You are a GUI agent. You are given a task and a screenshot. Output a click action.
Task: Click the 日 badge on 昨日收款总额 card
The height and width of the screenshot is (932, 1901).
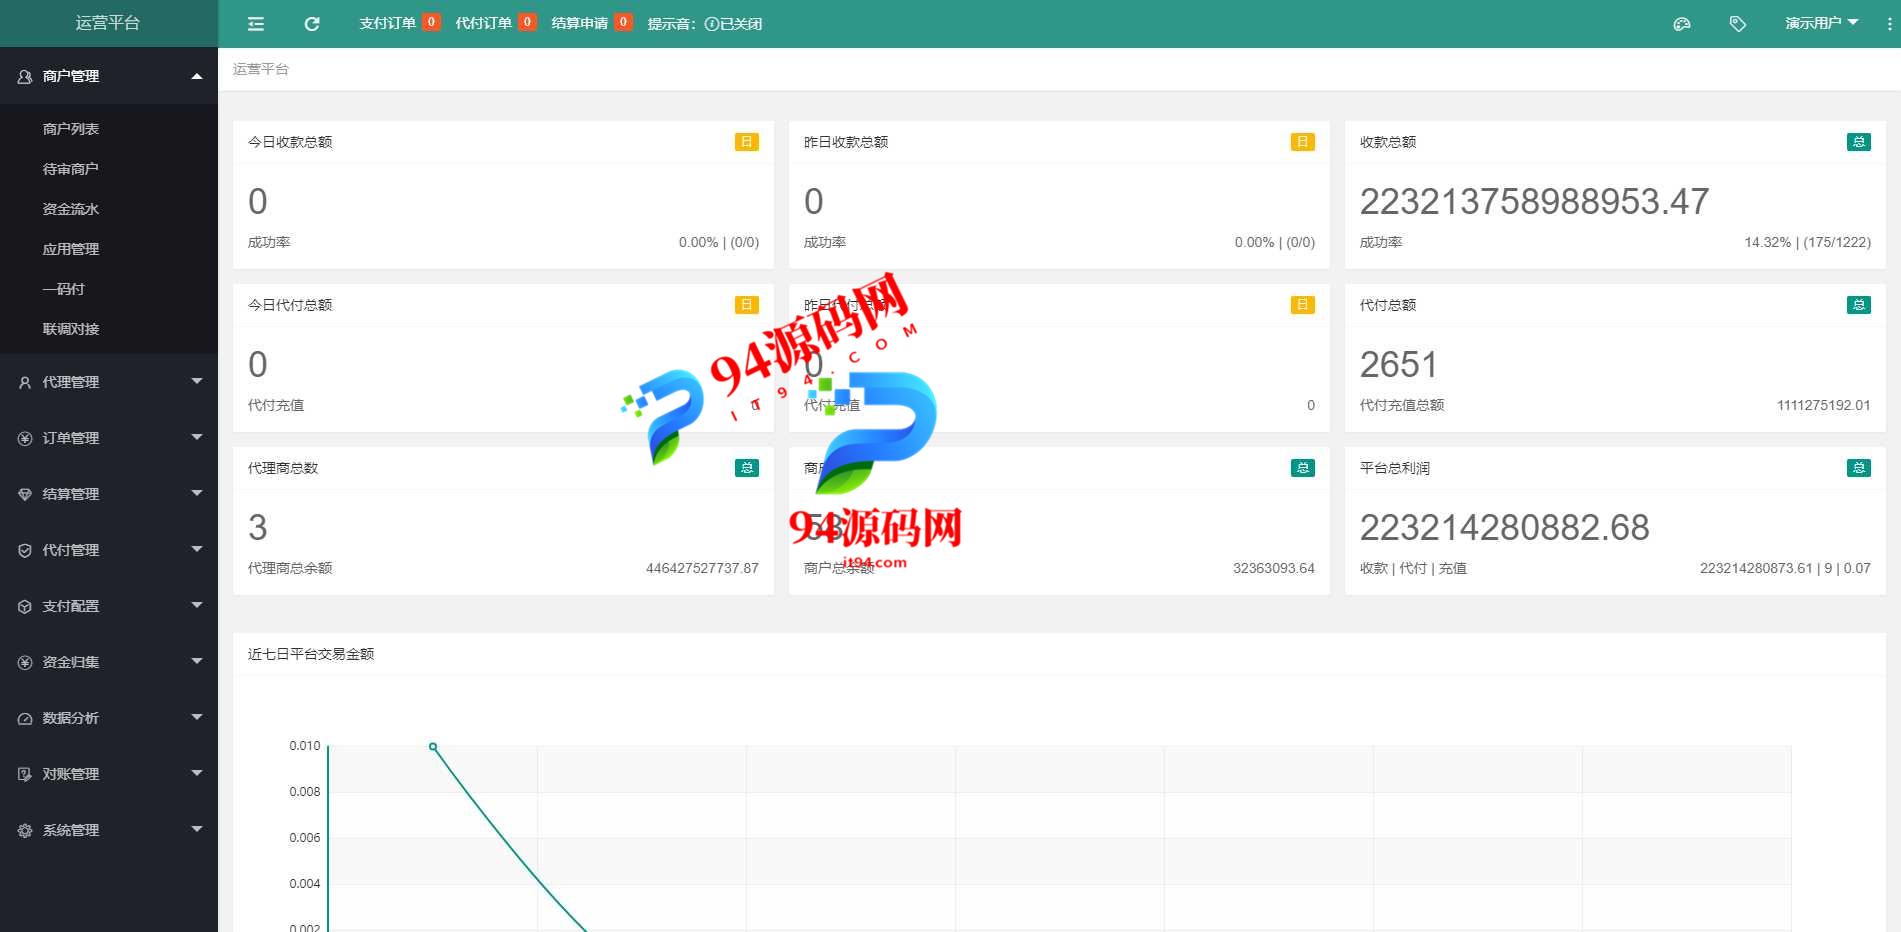click(x=1303, y=142)
